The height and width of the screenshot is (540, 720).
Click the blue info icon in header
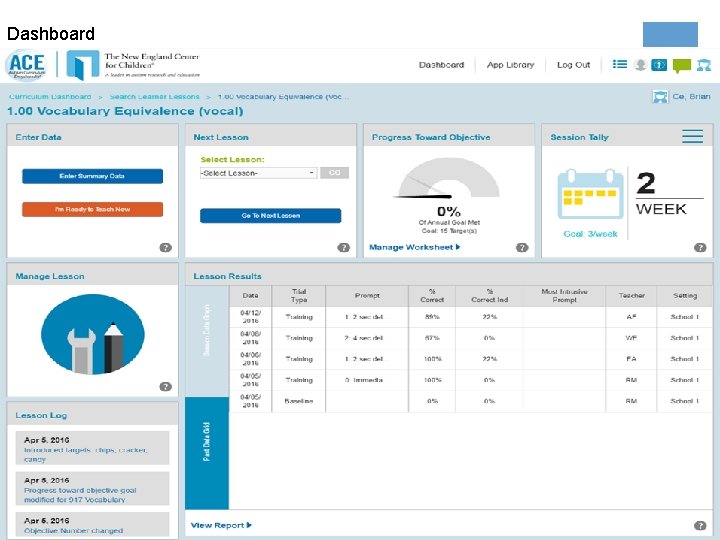click(x=659, y=65)
